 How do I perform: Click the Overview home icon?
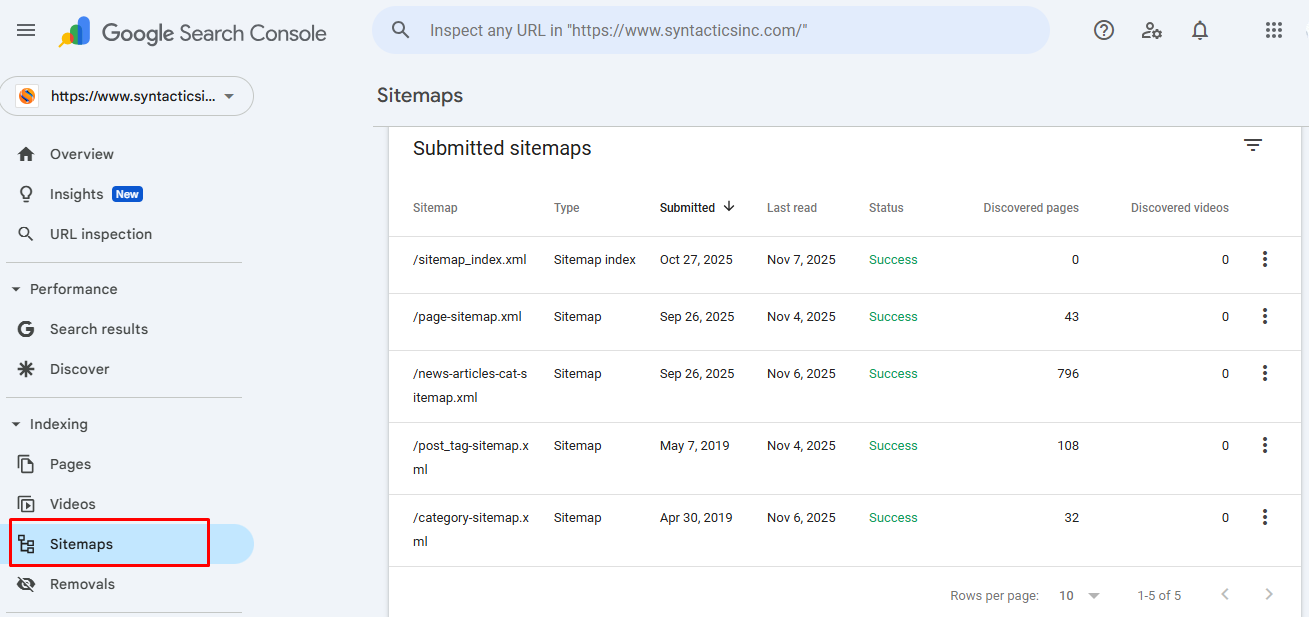tap(26, 154)
